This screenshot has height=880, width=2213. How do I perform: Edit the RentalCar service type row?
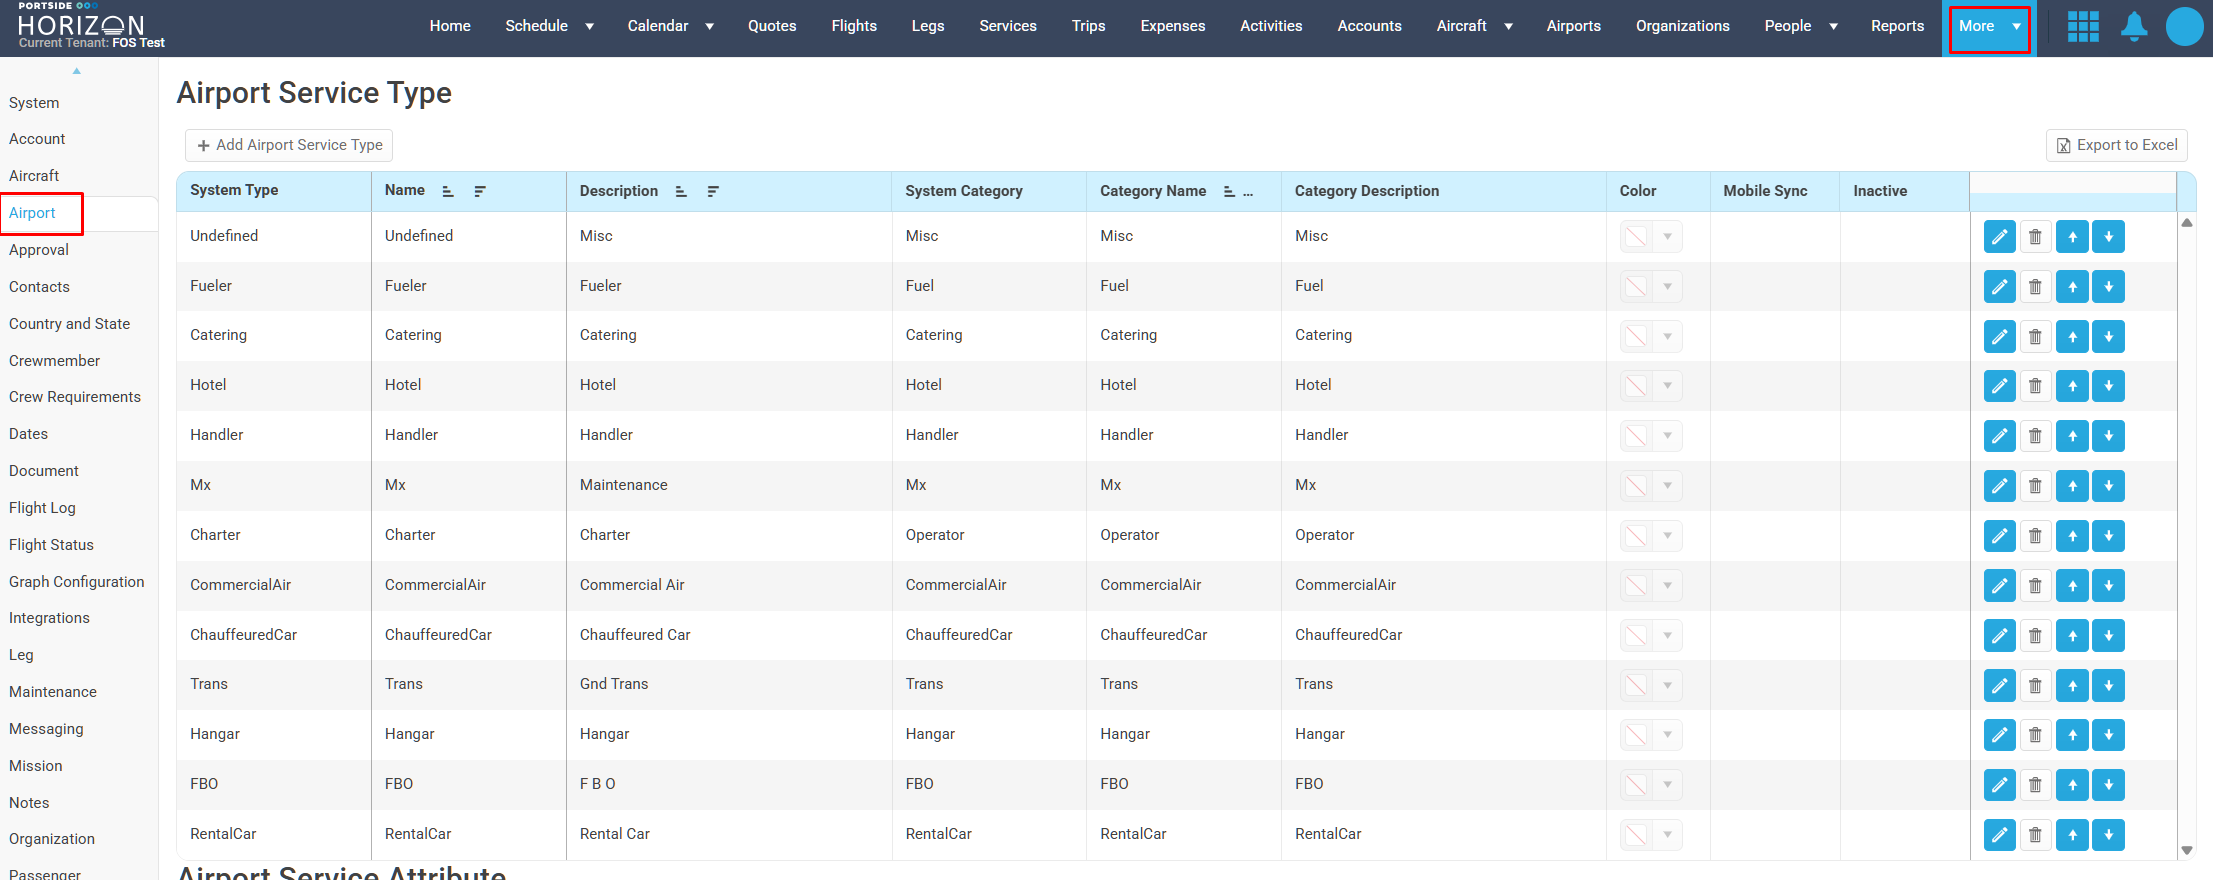point(1999,835)
